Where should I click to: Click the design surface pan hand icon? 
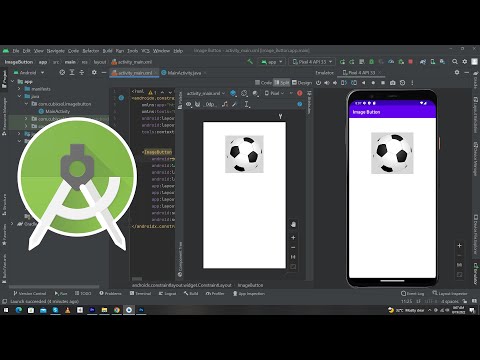[293, 224]
